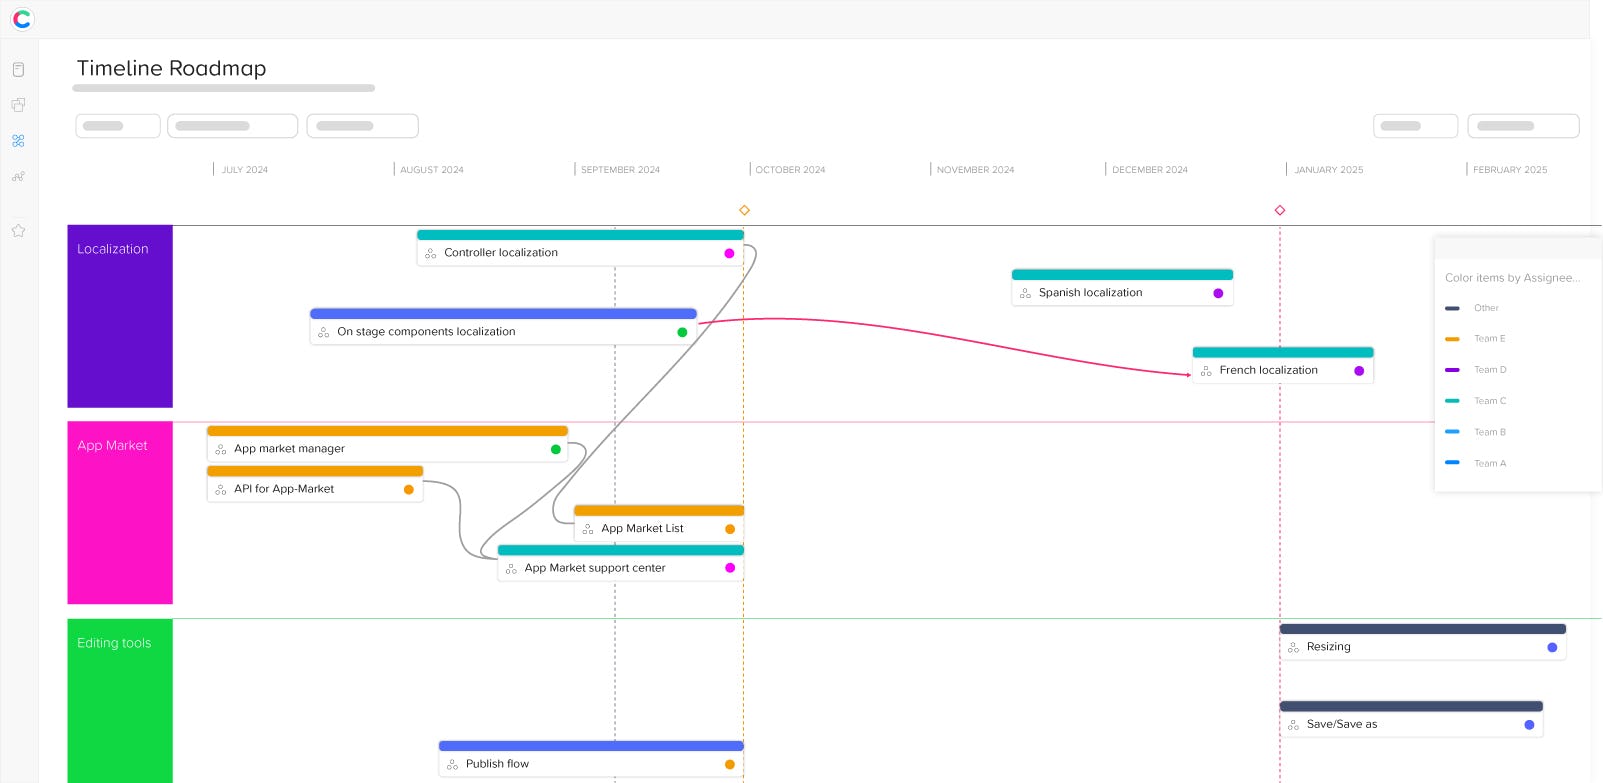Click the hierarchy icon on App Market List
Screen dimensions: 1603x783
(588, 529)
